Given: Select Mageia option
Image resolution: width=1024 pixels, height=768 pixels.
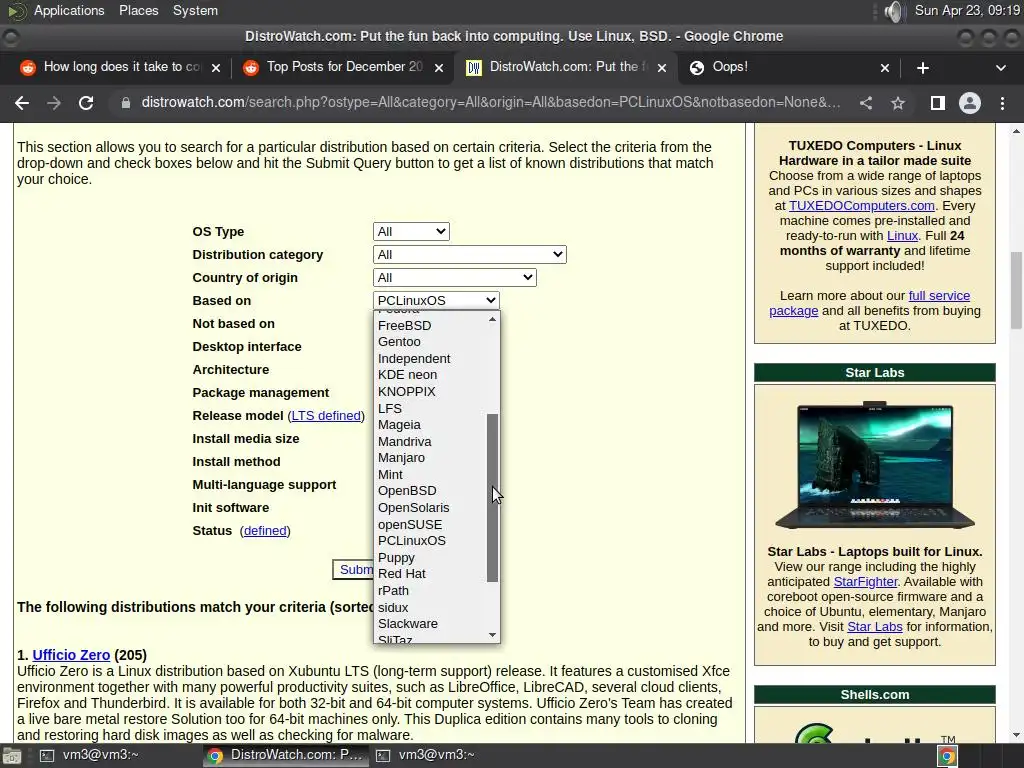Looking at the screenshot, I should (431, 425).
